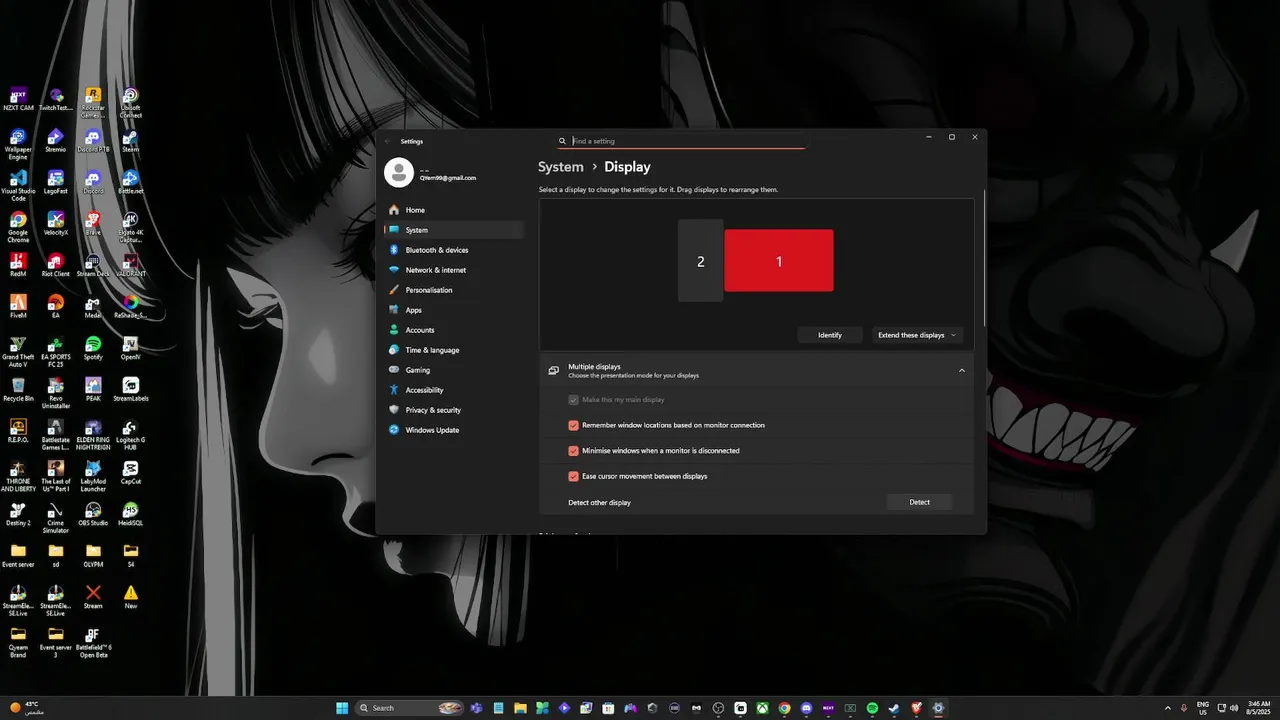Open NZXT CAM desktop shortcut
This screenshot has height=720, width=1280.
point(18,99)
